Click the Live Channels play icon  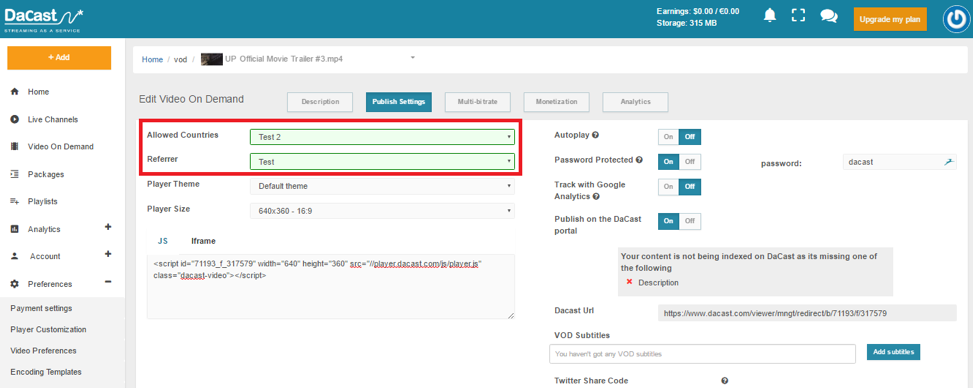pos(15,119)
